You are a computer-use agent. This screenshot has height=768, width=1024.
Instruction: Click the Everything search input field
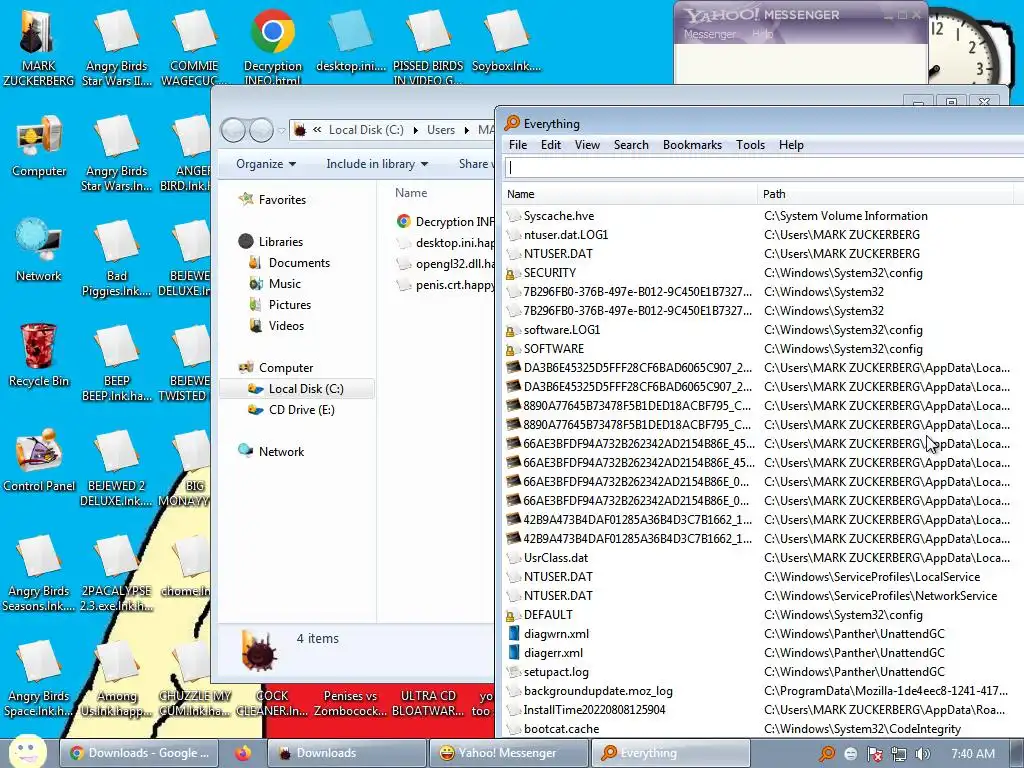point(764,168)
